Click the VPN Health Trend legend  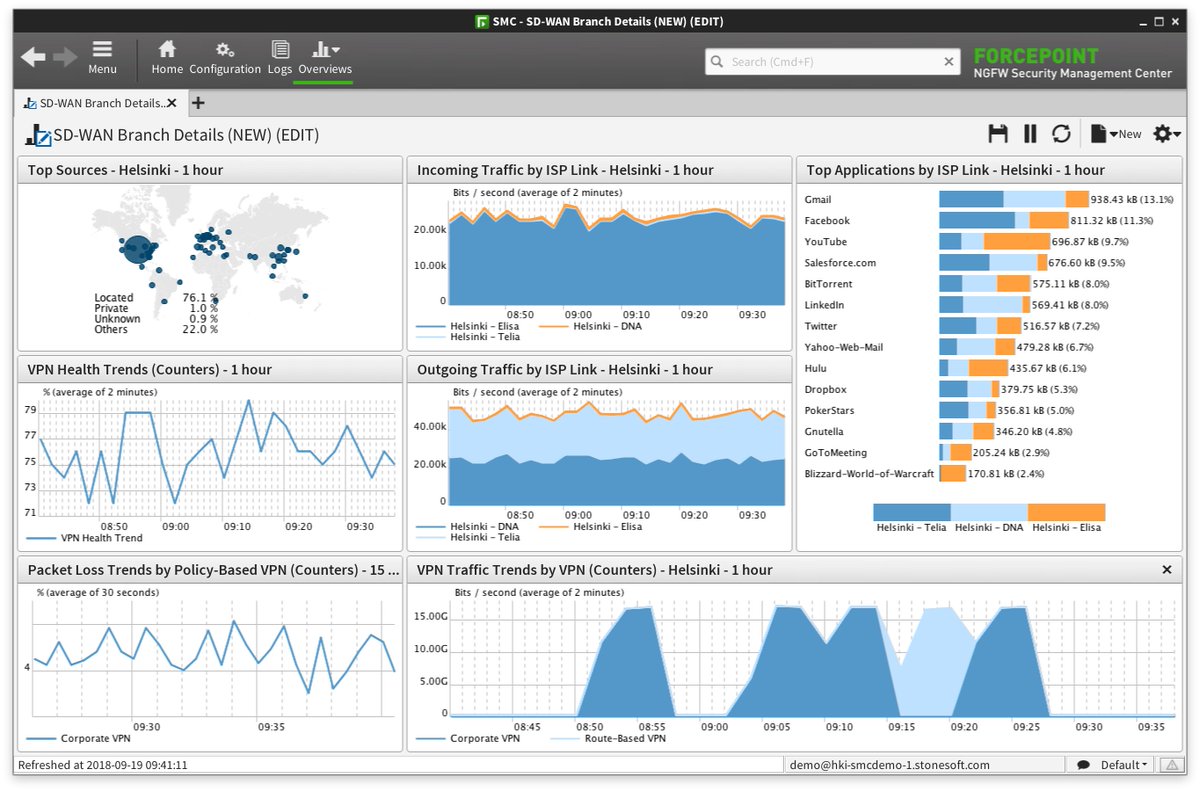[84, 538]
